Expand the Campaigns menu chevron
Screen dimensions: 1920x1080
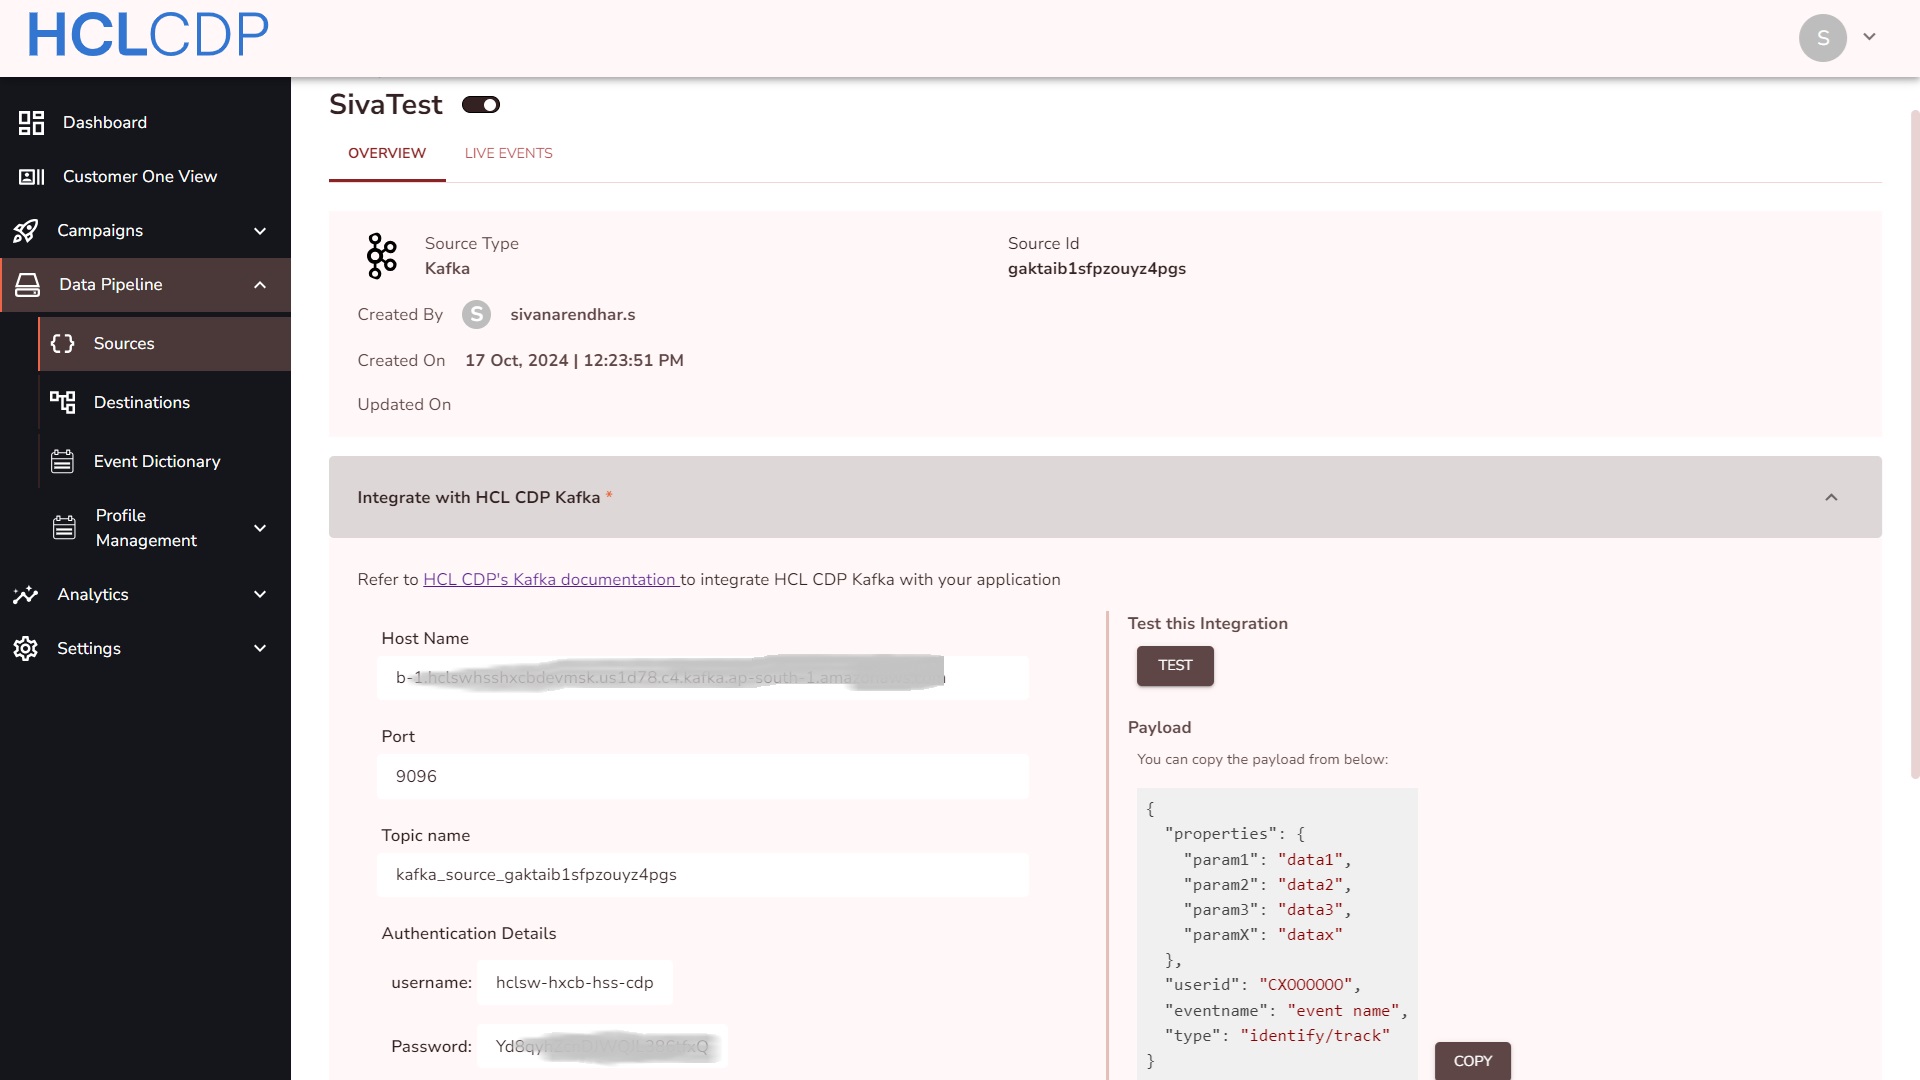(x=260, y=231)
